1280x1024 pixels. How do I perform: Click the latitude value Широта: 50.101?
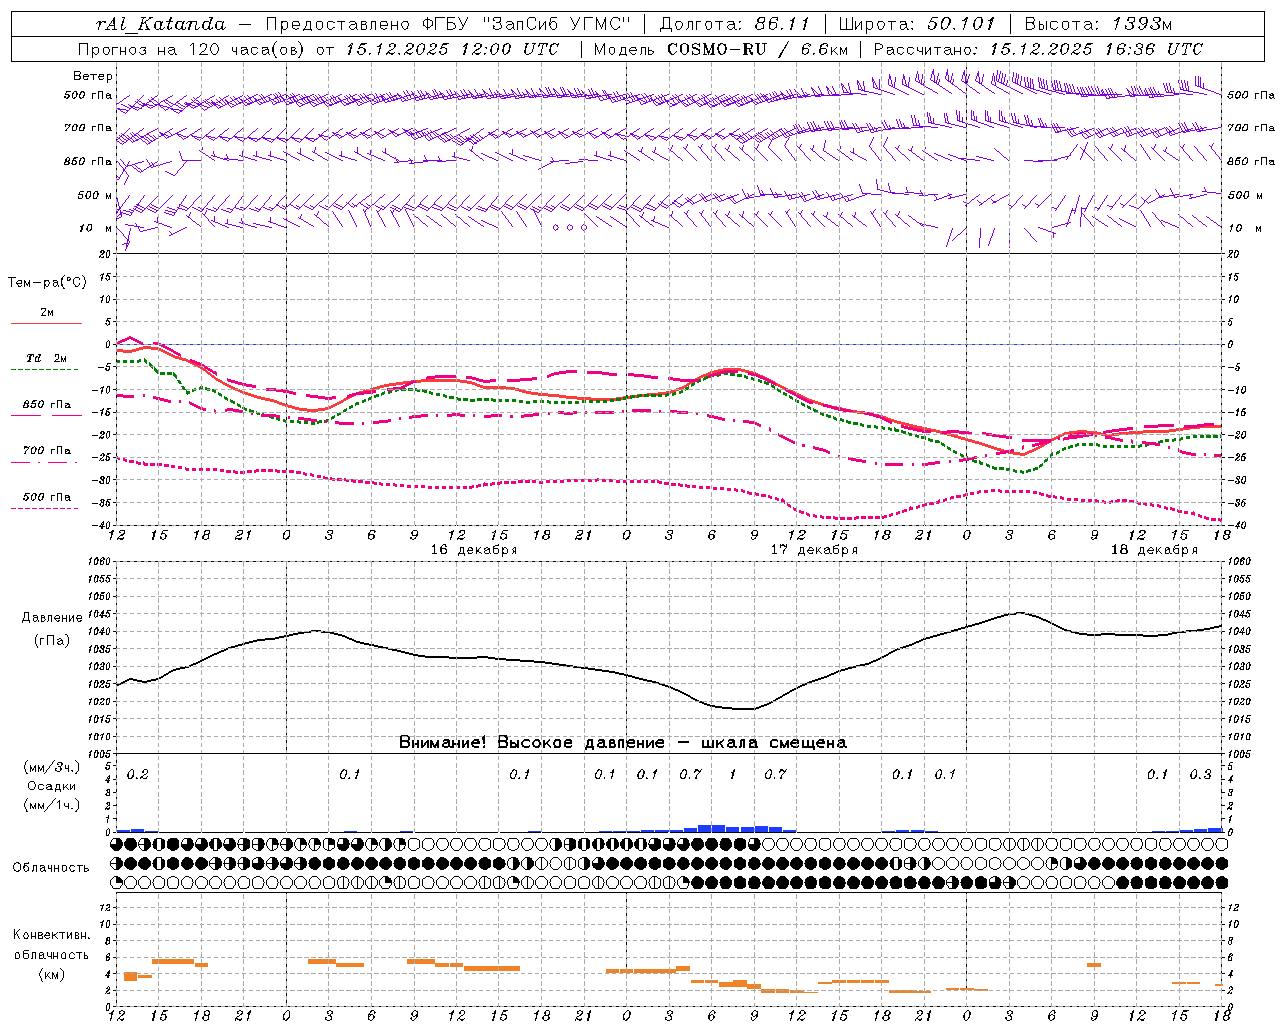(x=917, y=24)
